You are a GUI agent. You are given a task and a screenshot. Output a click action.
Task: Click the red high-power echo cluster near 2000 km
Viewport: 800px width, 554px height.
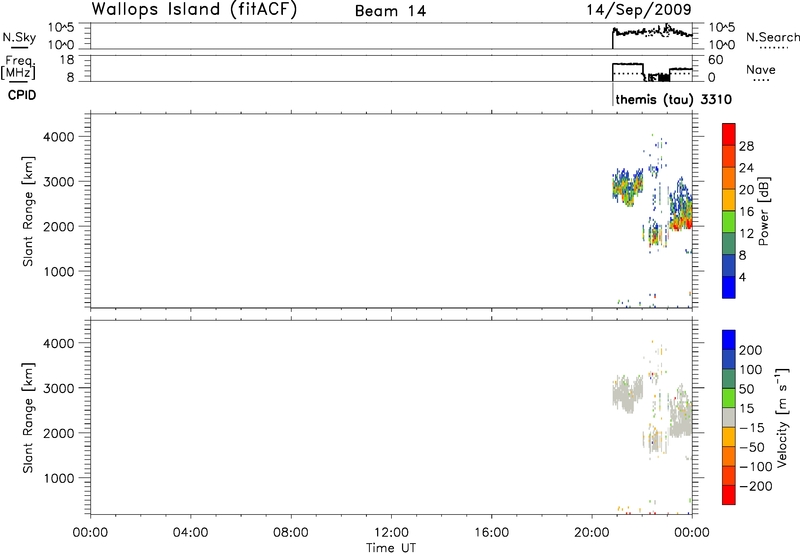coord(681,223)
